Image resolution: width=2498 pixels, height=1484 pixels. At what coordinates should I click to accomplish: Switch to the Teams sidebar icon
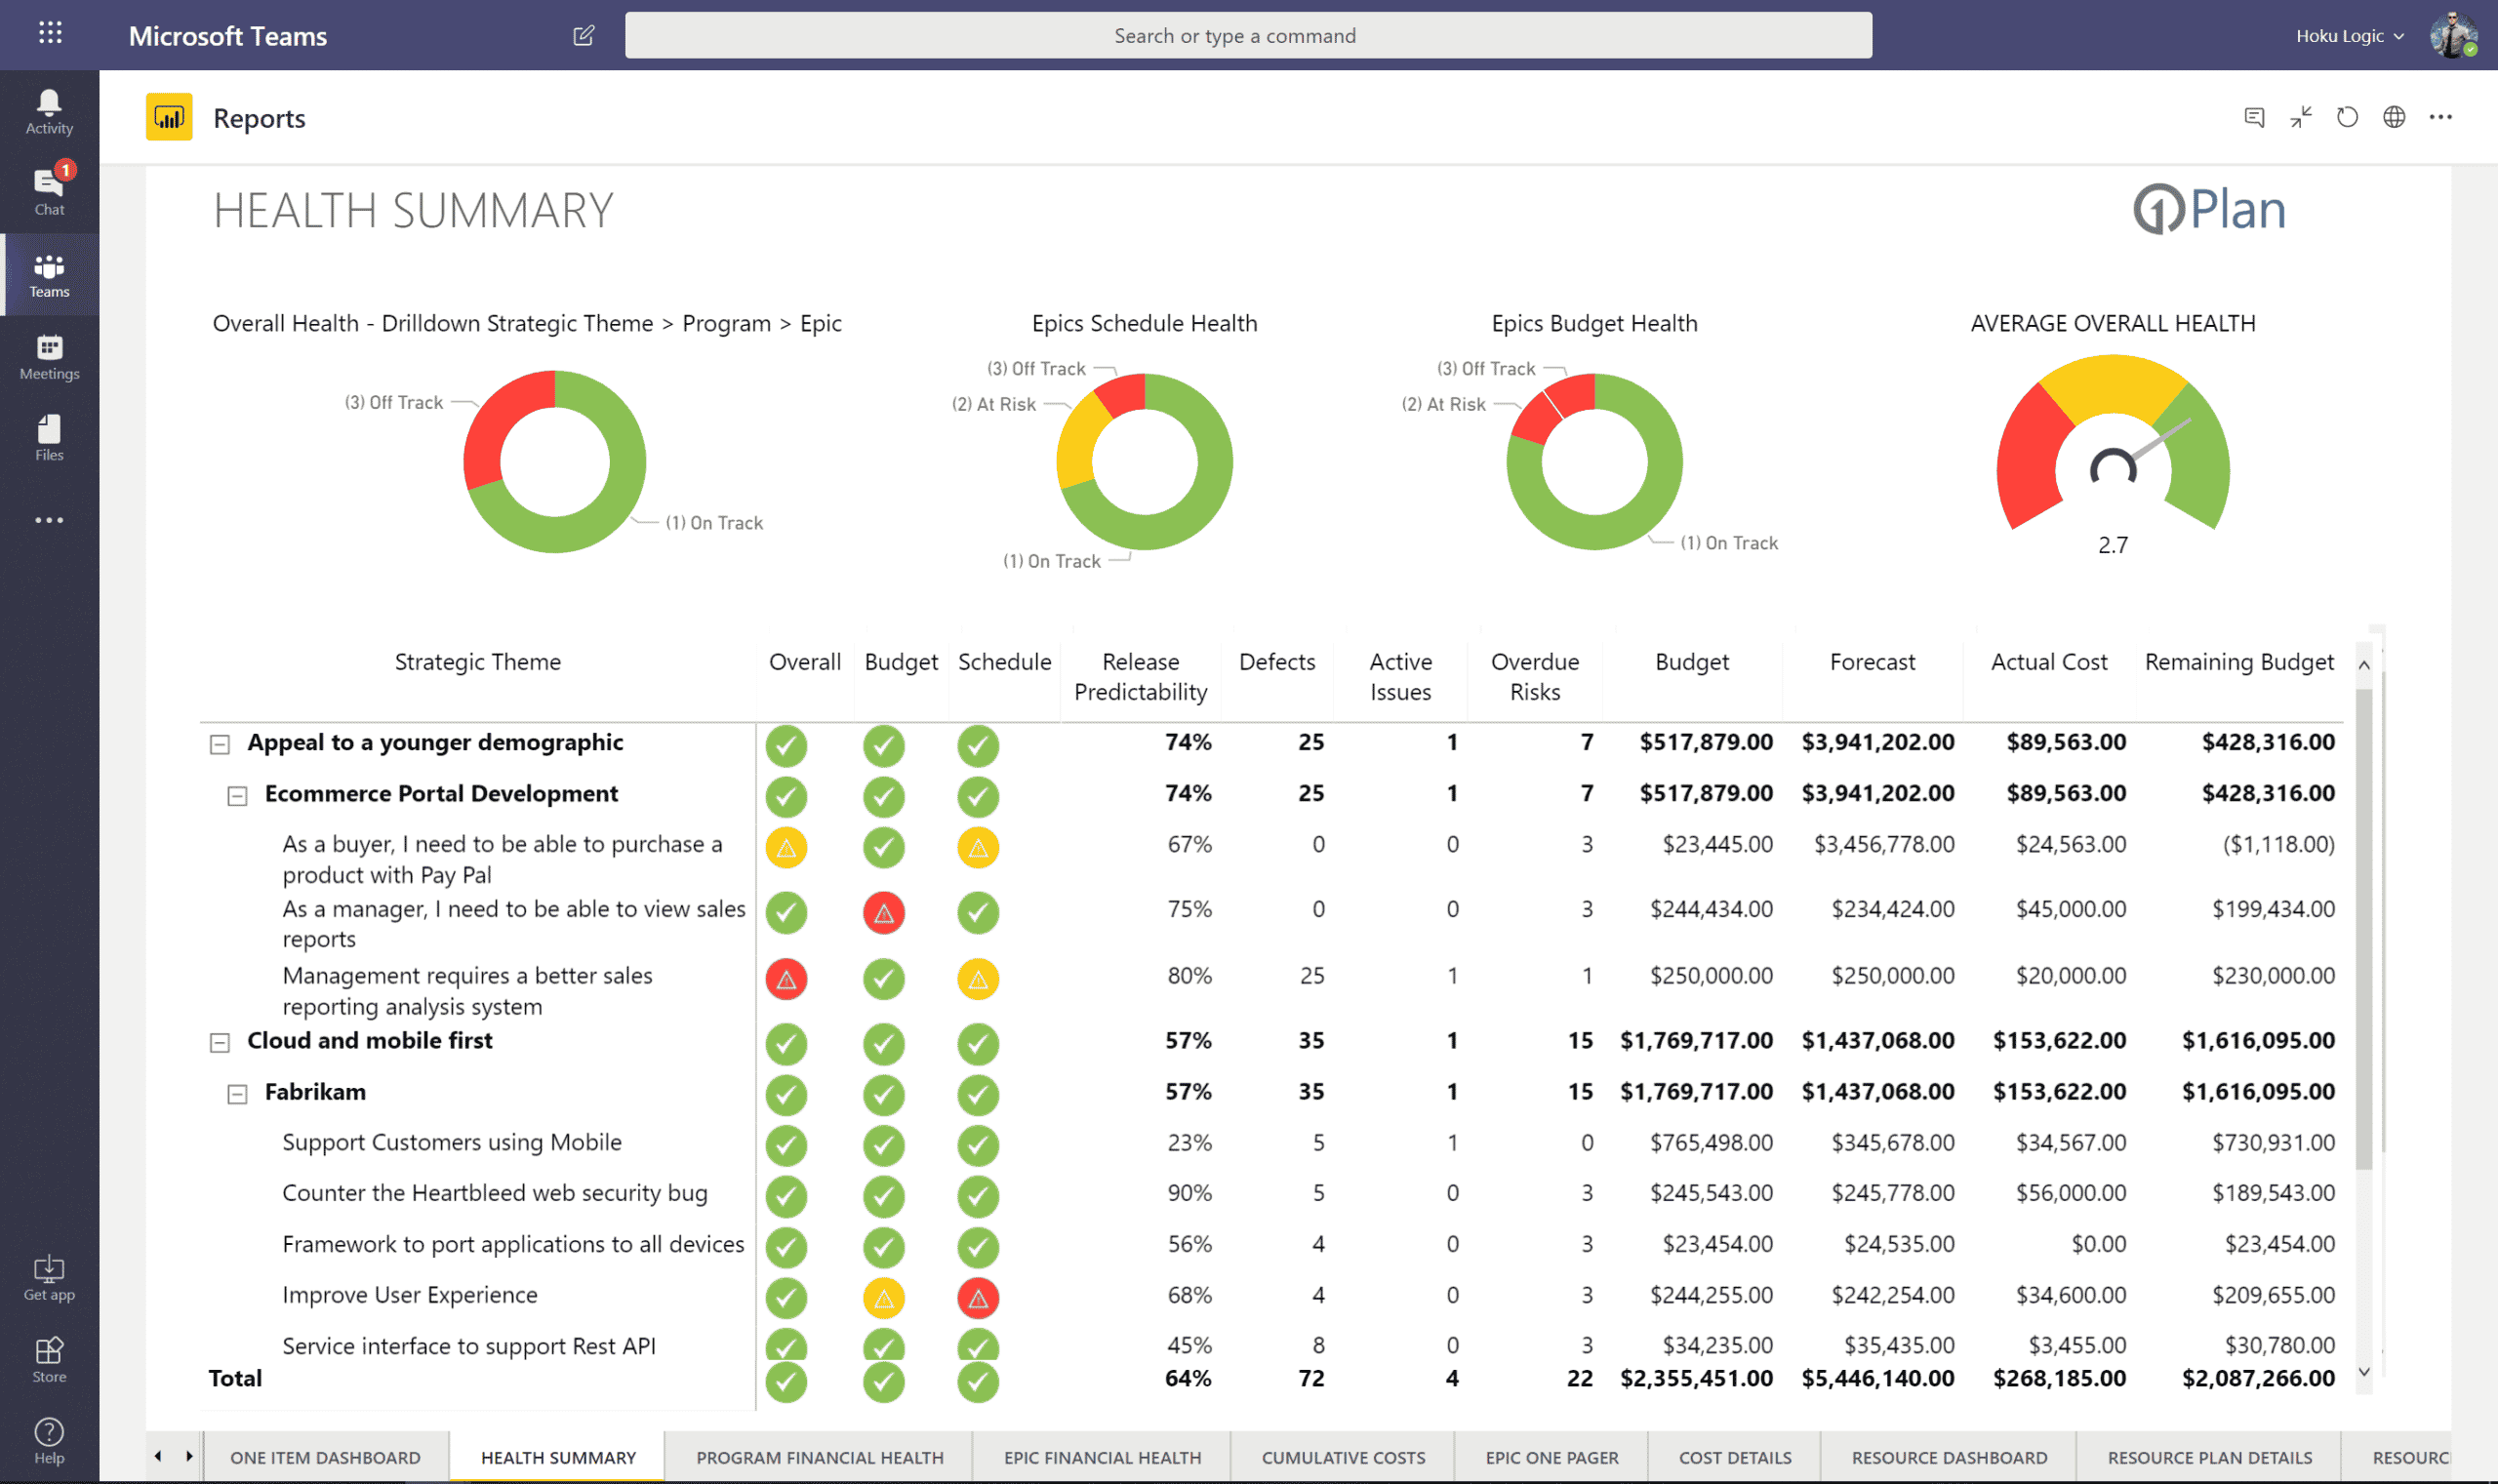pos(48,274)
